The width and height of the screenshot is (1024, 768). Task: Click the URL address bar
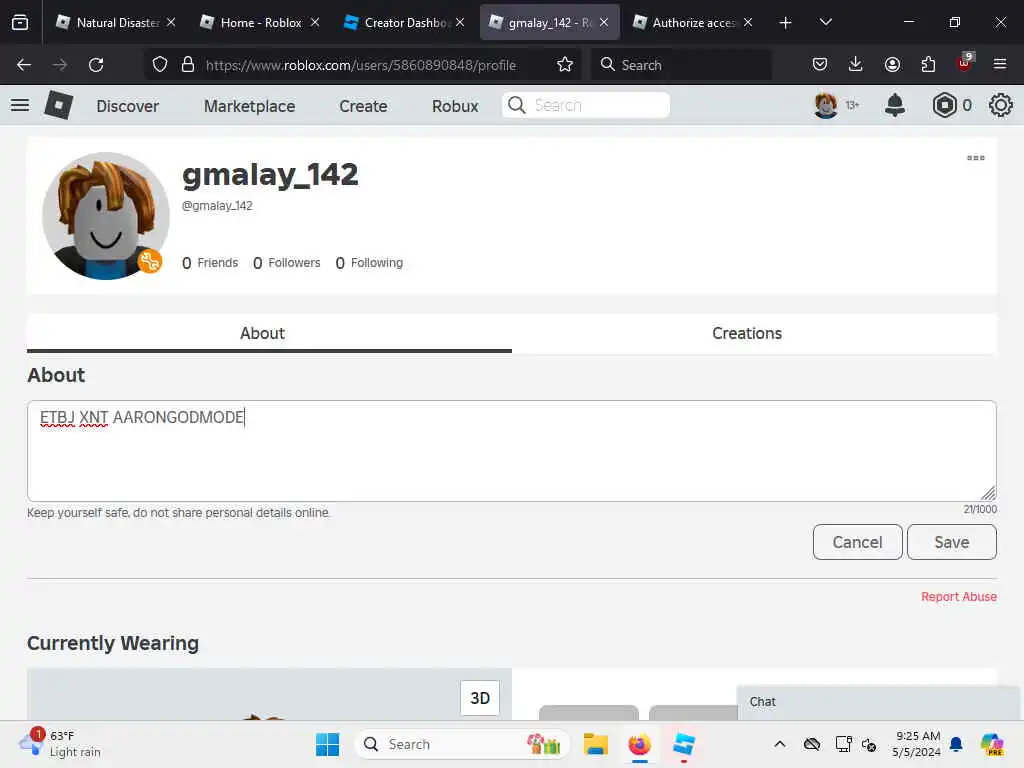tap(360, 65)
